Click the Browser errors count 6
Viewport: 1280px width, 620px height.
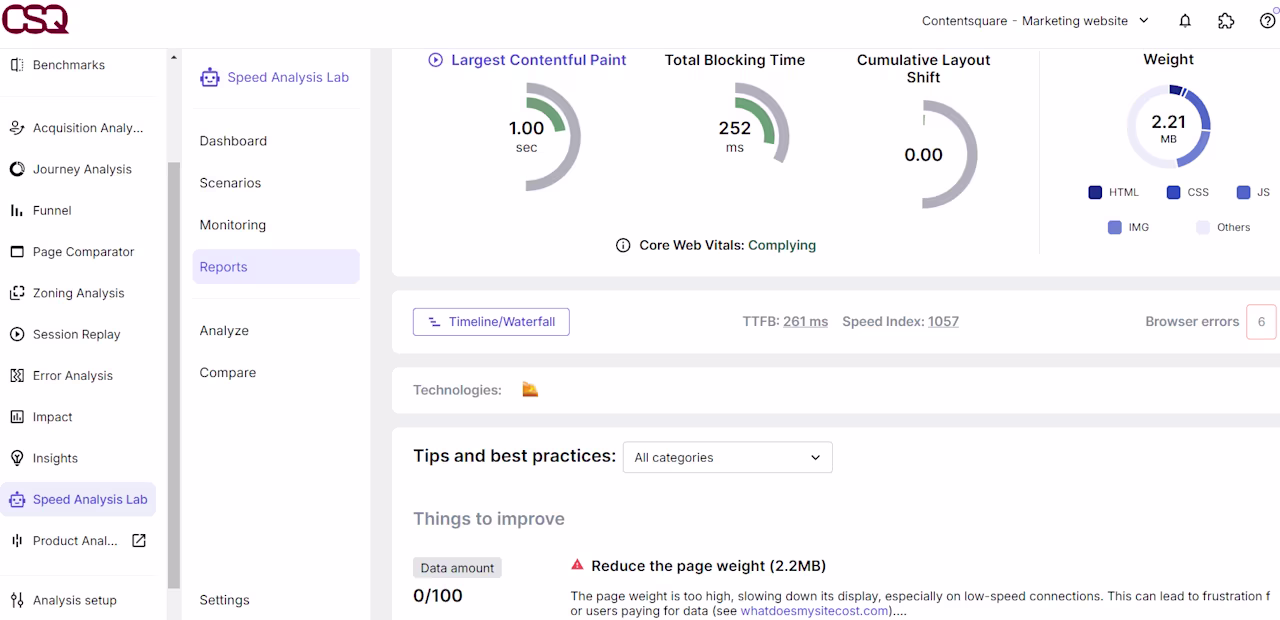[x=1261, y=322]
